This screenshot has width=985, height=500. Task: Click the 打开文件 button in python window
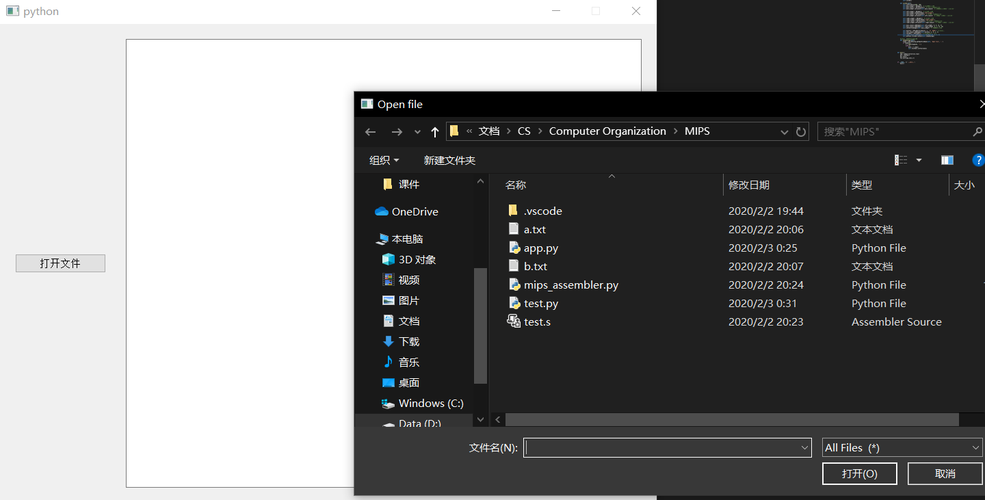[x=60, y=263]
